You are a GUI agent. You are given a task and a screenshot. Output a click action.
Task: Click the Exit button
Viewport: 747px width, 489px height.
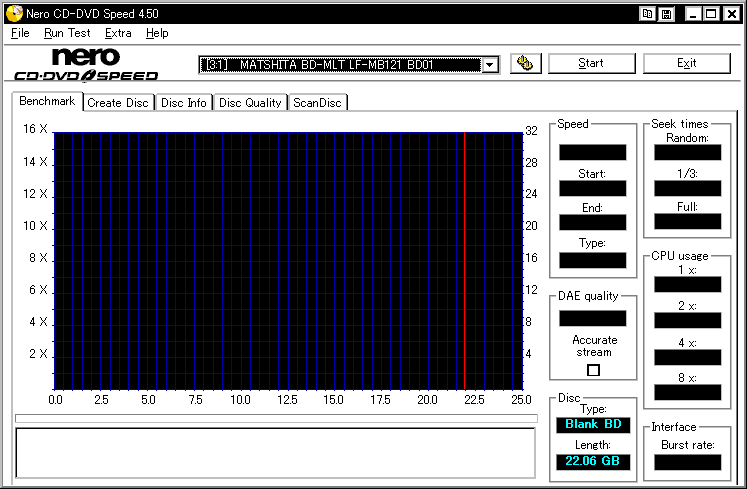pyautogui.click(x=686, y=63)
